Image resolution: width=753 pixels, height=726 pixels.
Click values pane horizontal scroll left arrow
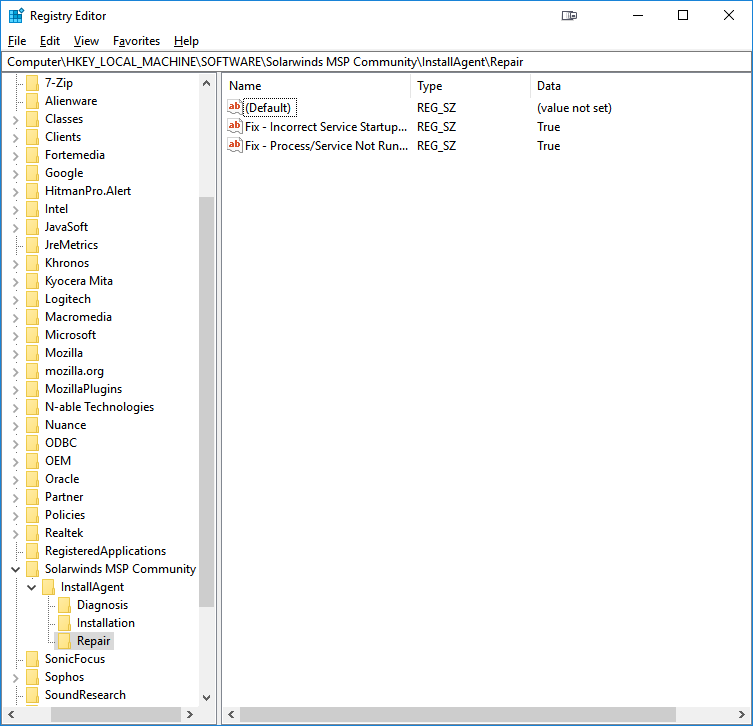tap(231, 714)
